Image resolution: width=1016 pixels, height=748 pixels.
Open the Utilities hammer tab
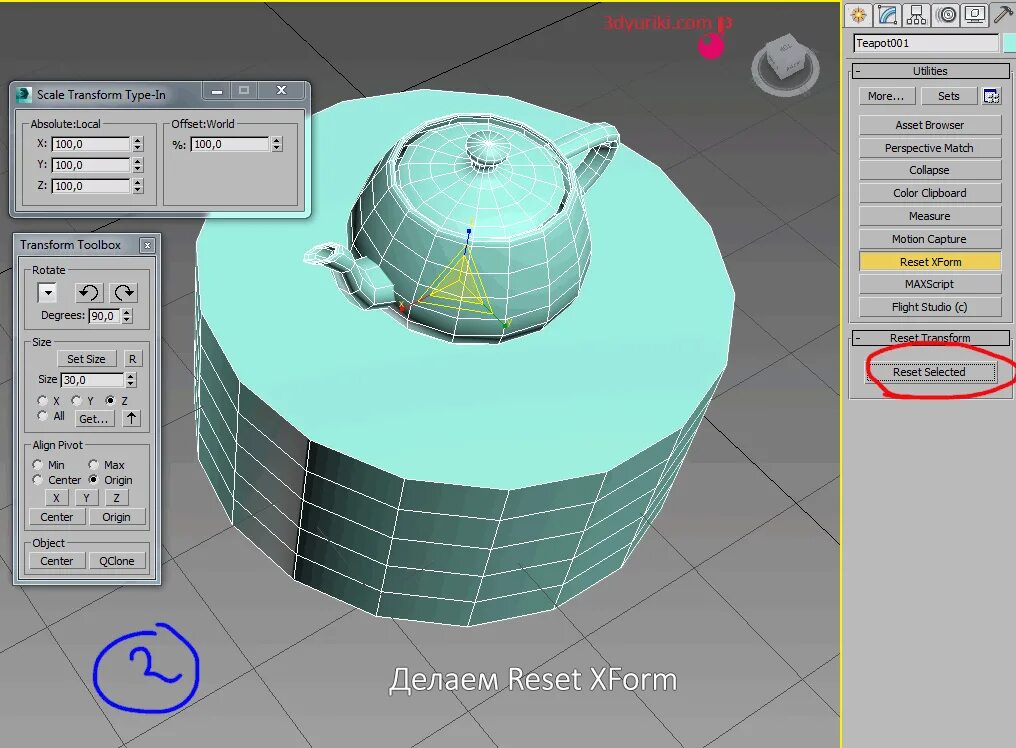(x=1003, y=15)
